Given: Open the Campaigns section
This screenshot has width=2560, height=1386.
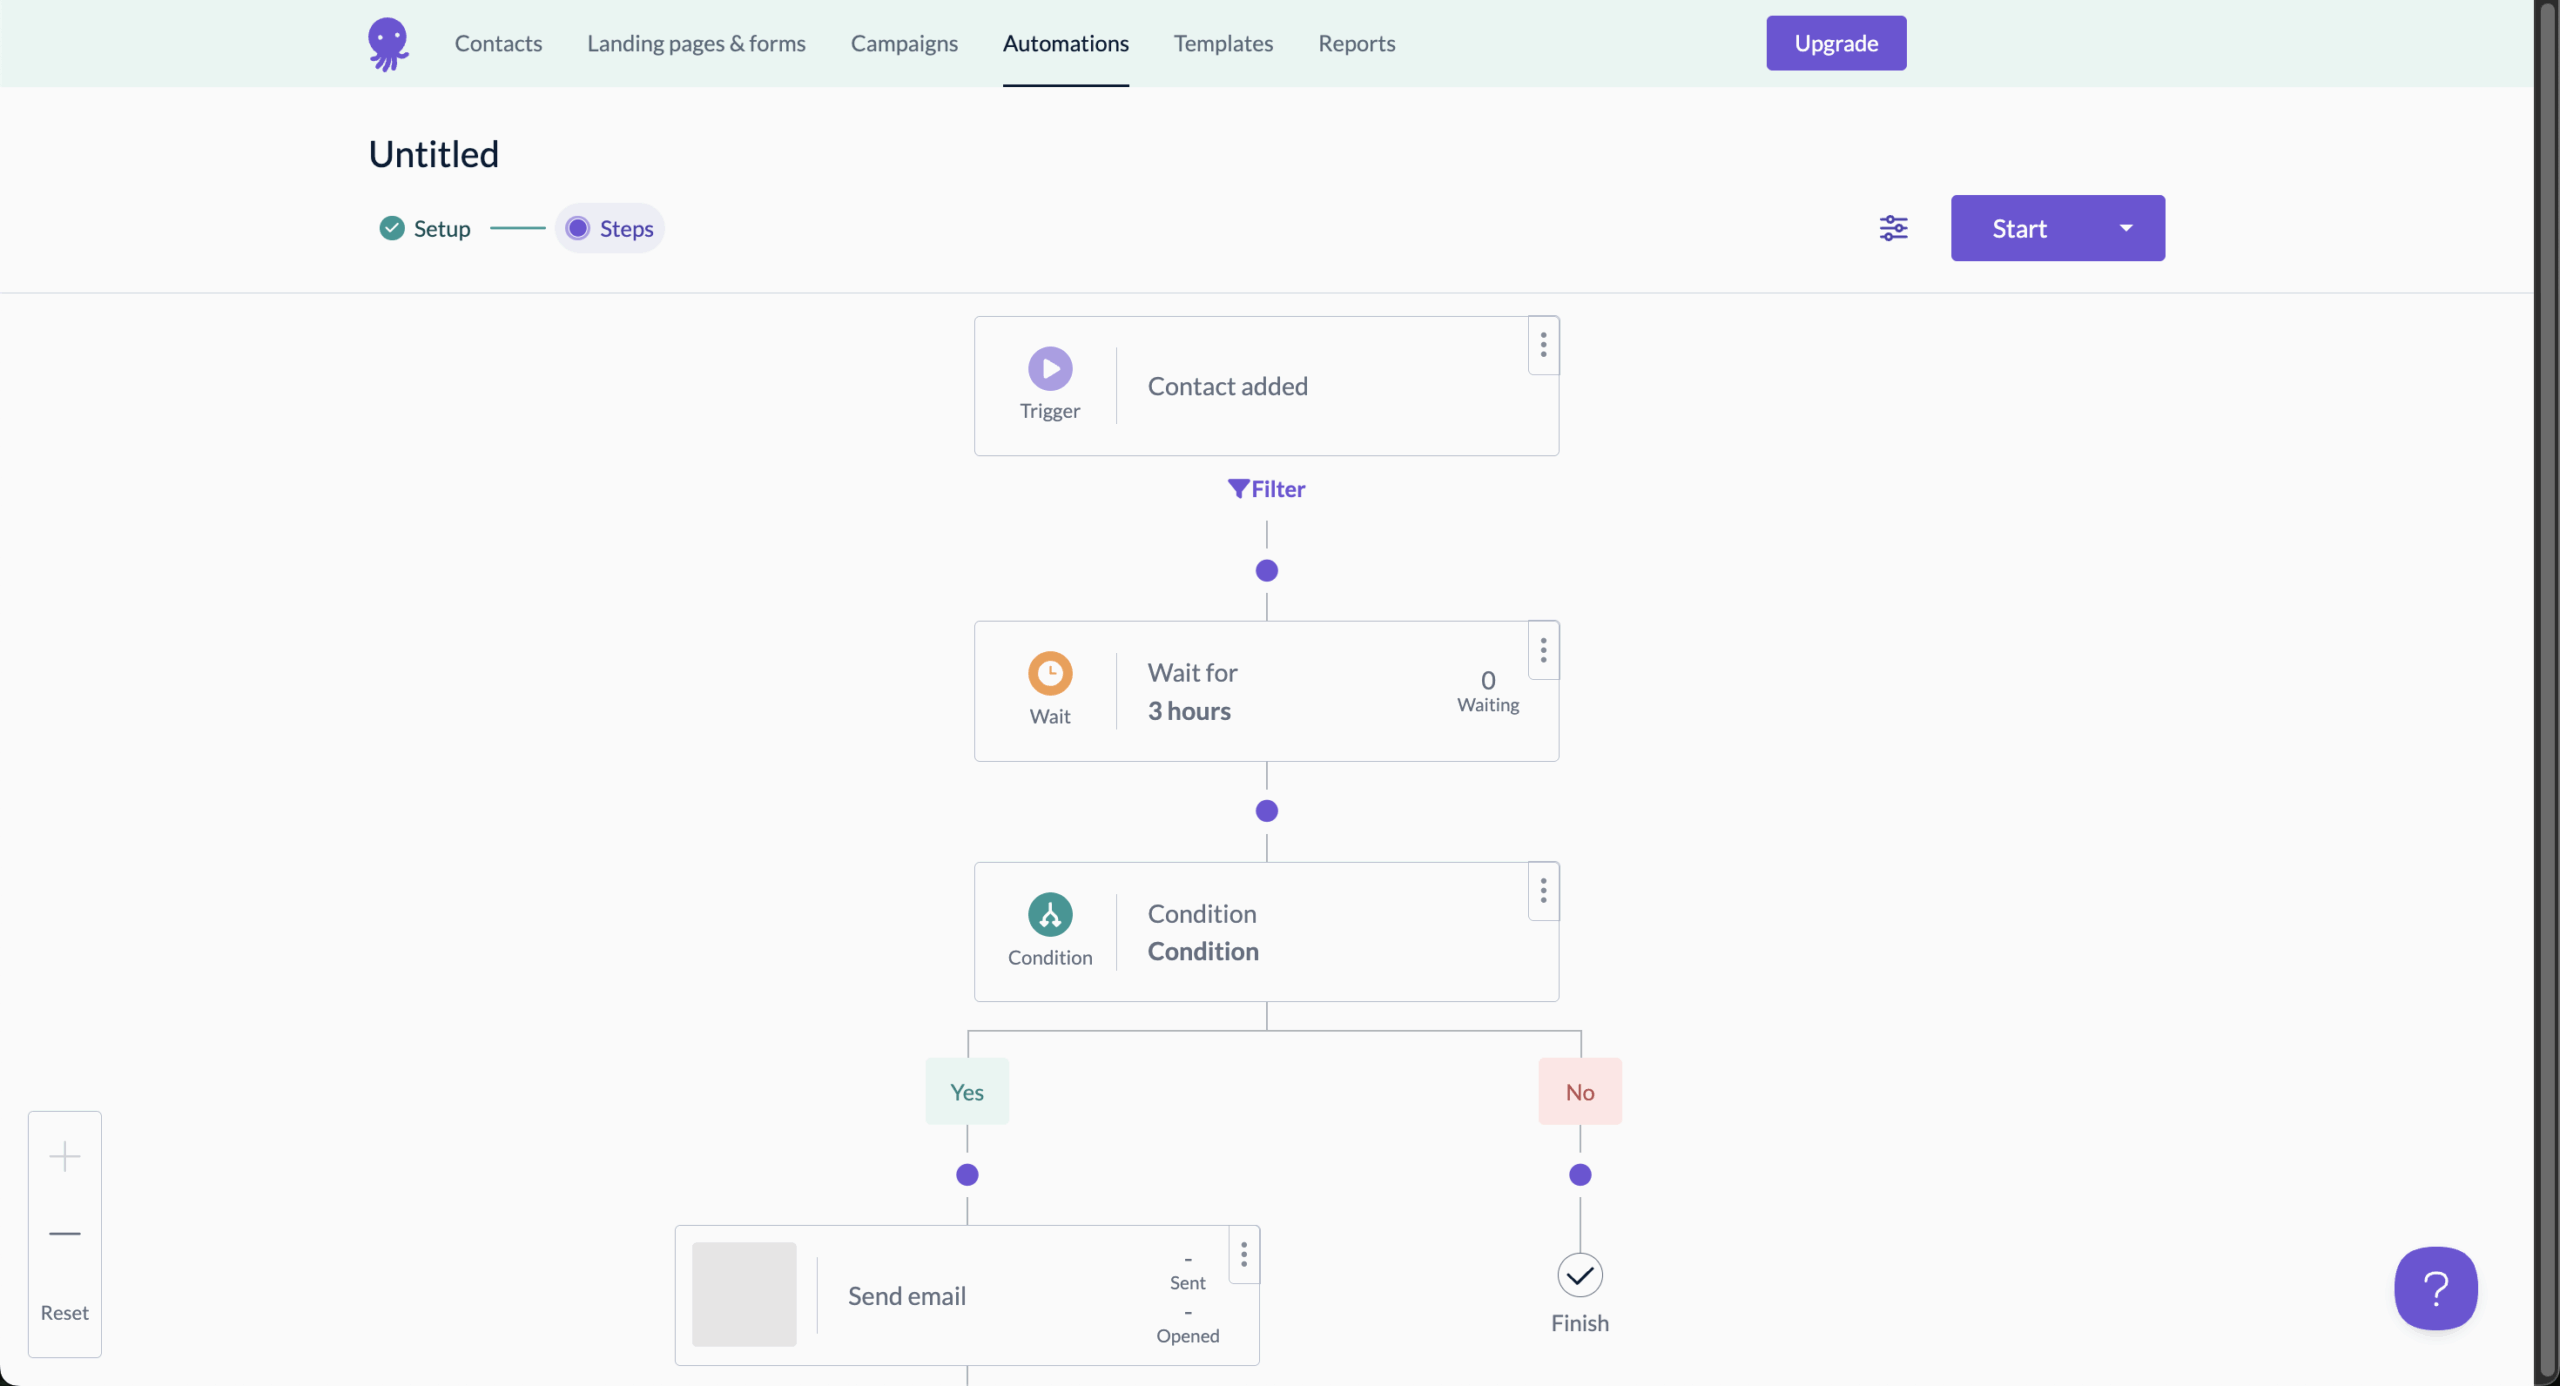Looking at the screenshot, I should [x=904, y=43].
